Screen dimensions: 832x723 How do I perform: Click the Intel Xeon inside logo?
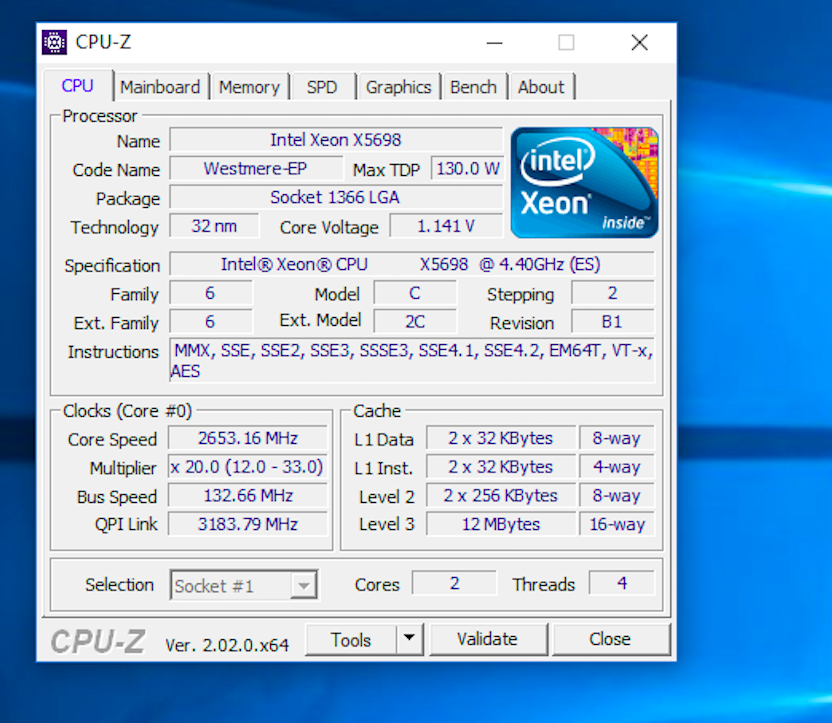pos(584,182)
